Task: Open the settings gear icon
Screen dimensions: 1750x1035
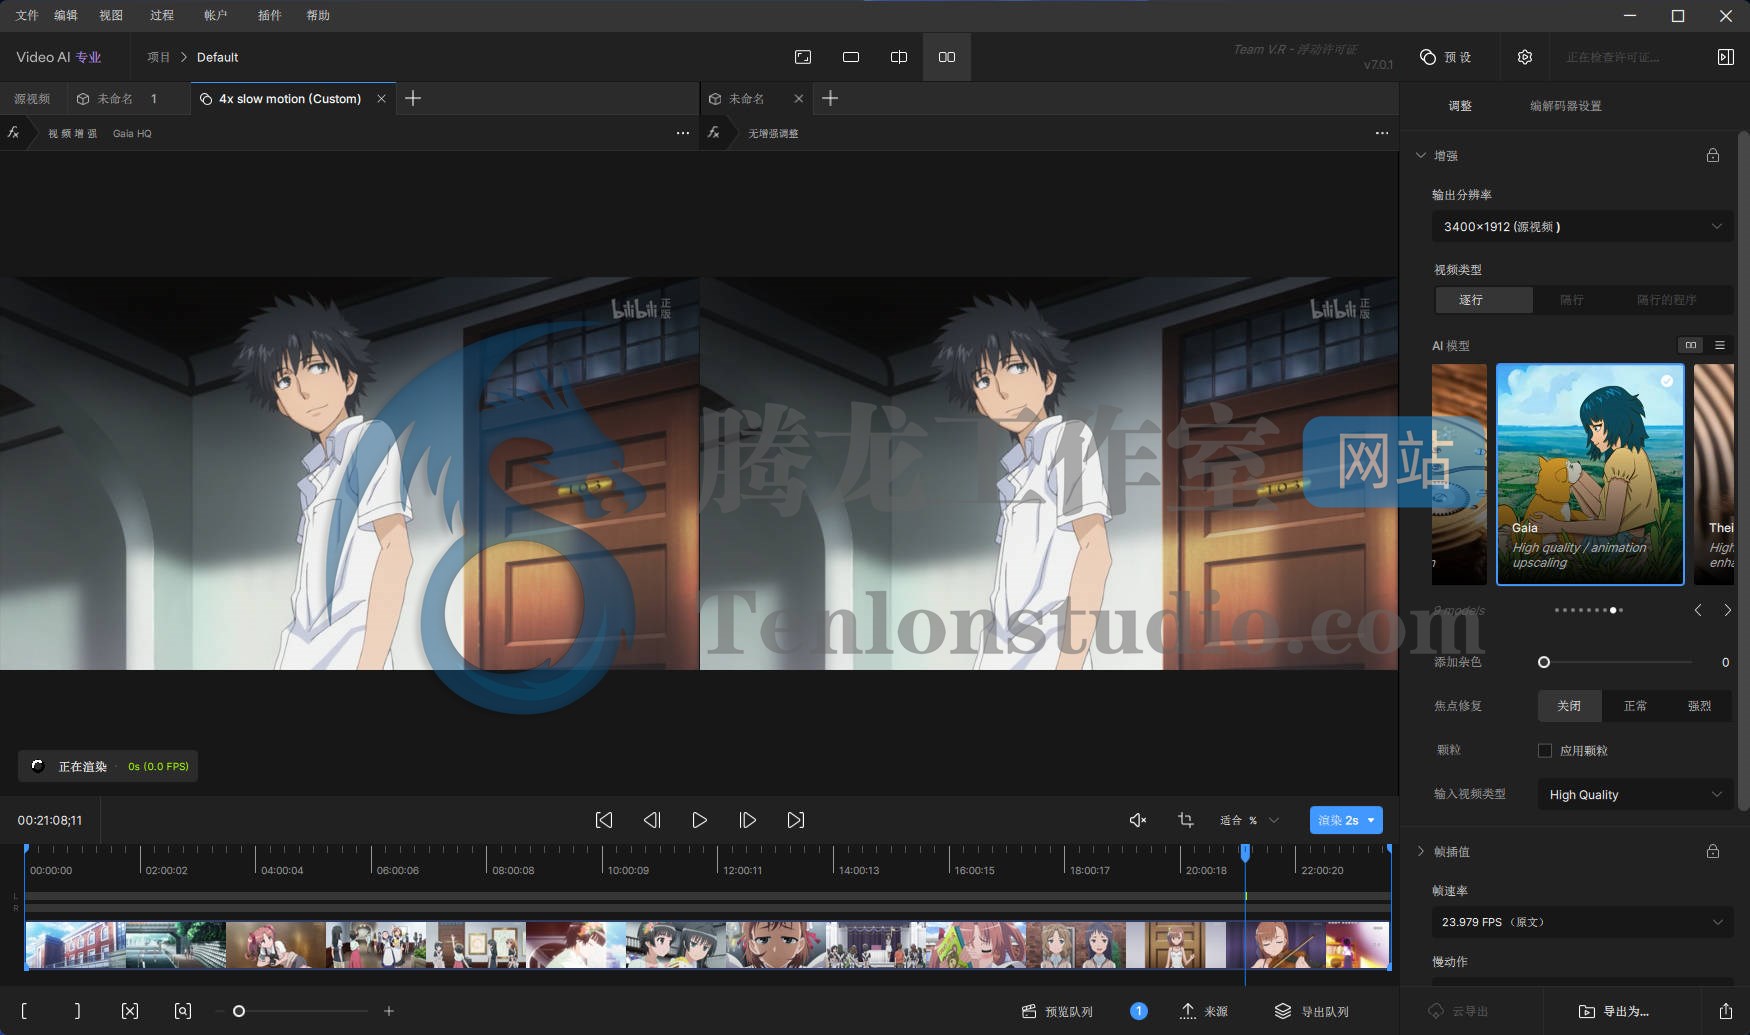Action: pos(1524,57)
